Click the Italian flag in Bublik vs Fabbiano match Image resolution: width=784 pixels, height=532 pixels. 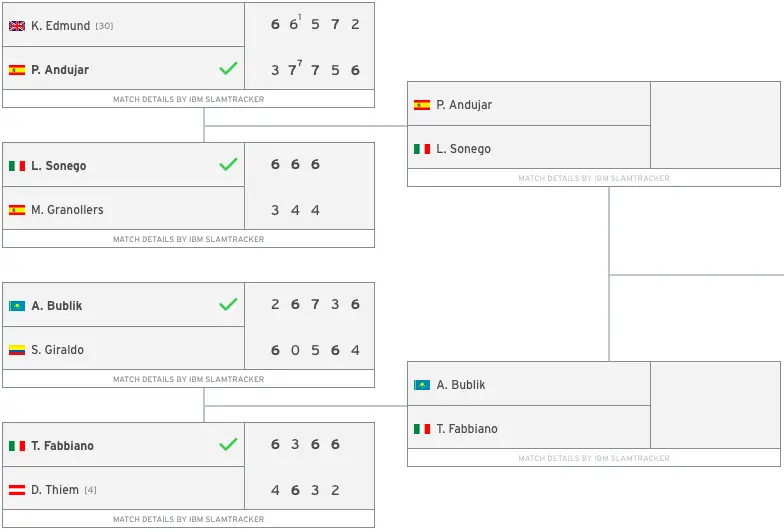422,429
